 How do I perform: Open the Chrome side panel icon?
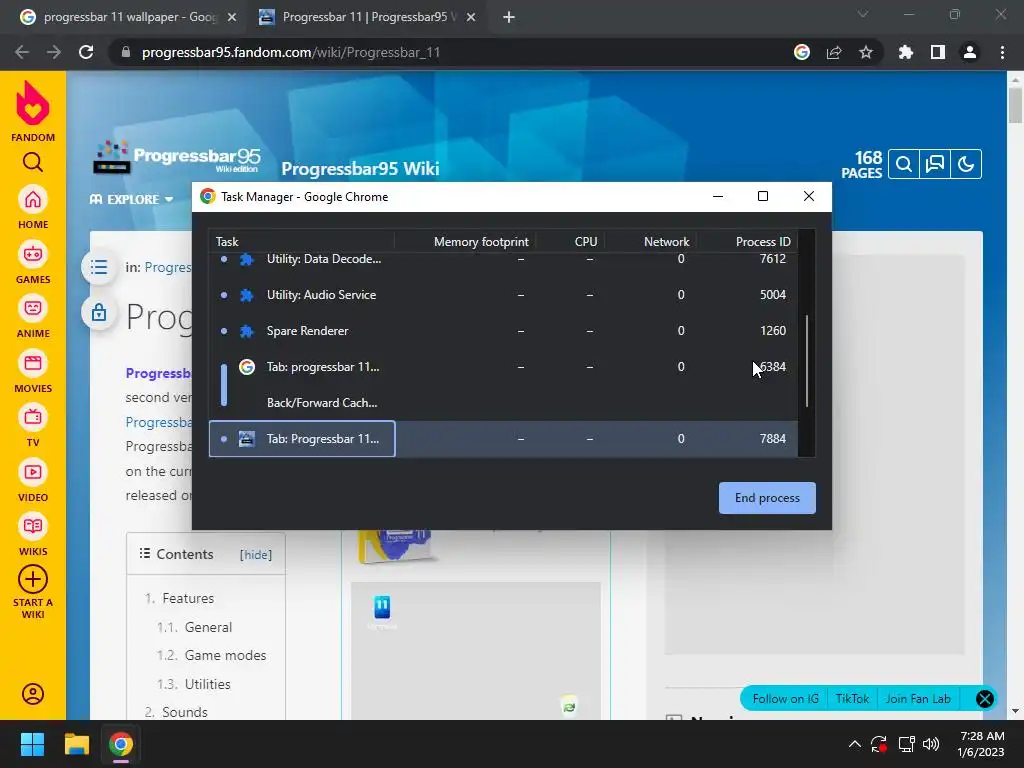click(937, 52)
